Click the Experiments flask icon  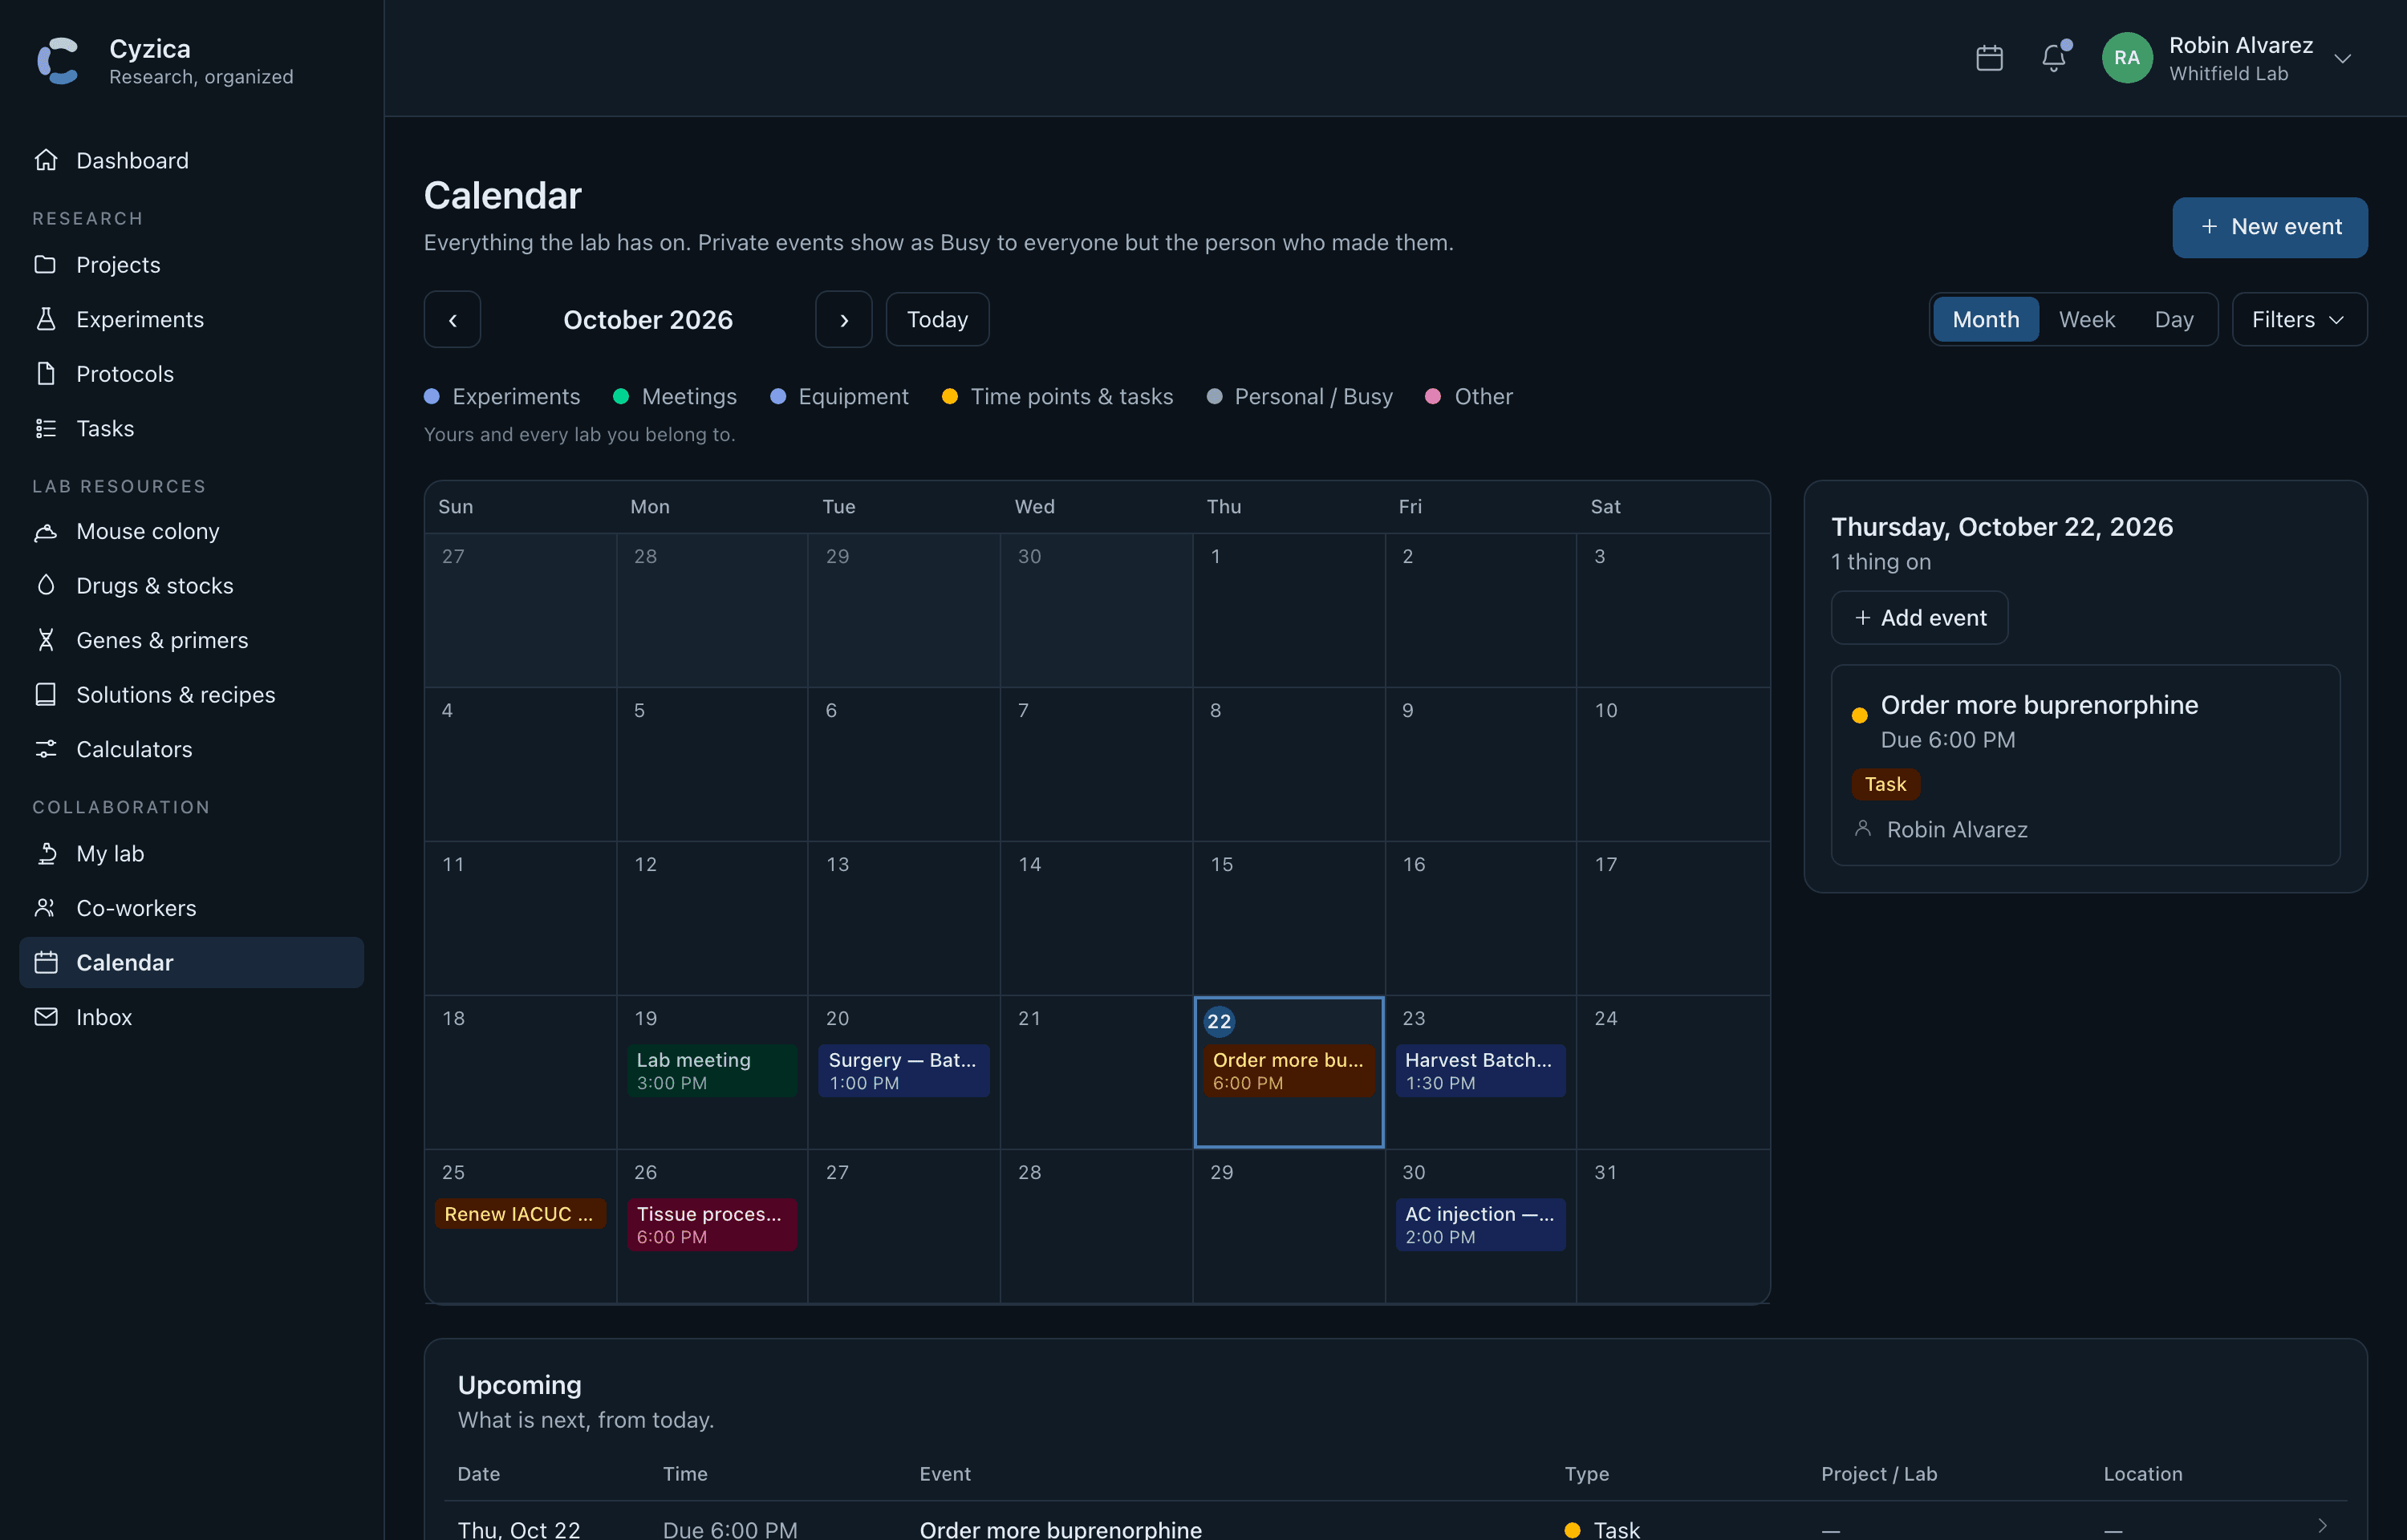[x=46, y=319]
